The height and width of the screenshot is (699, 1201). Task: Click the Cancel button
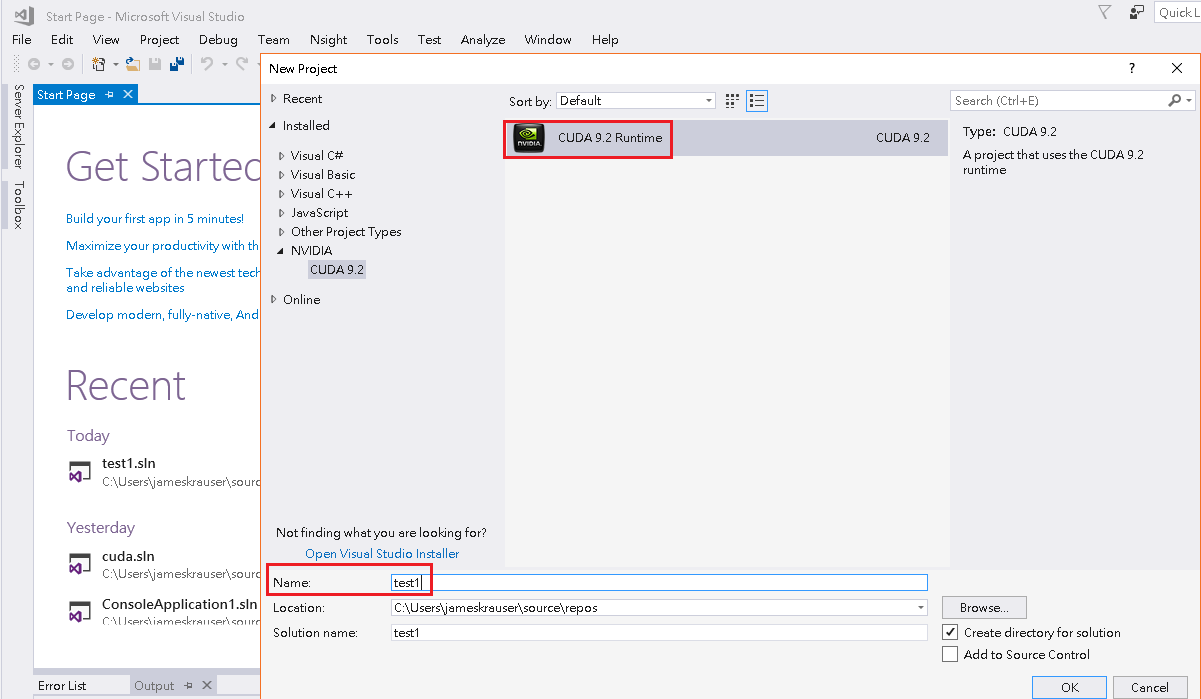click(1150, 687)
